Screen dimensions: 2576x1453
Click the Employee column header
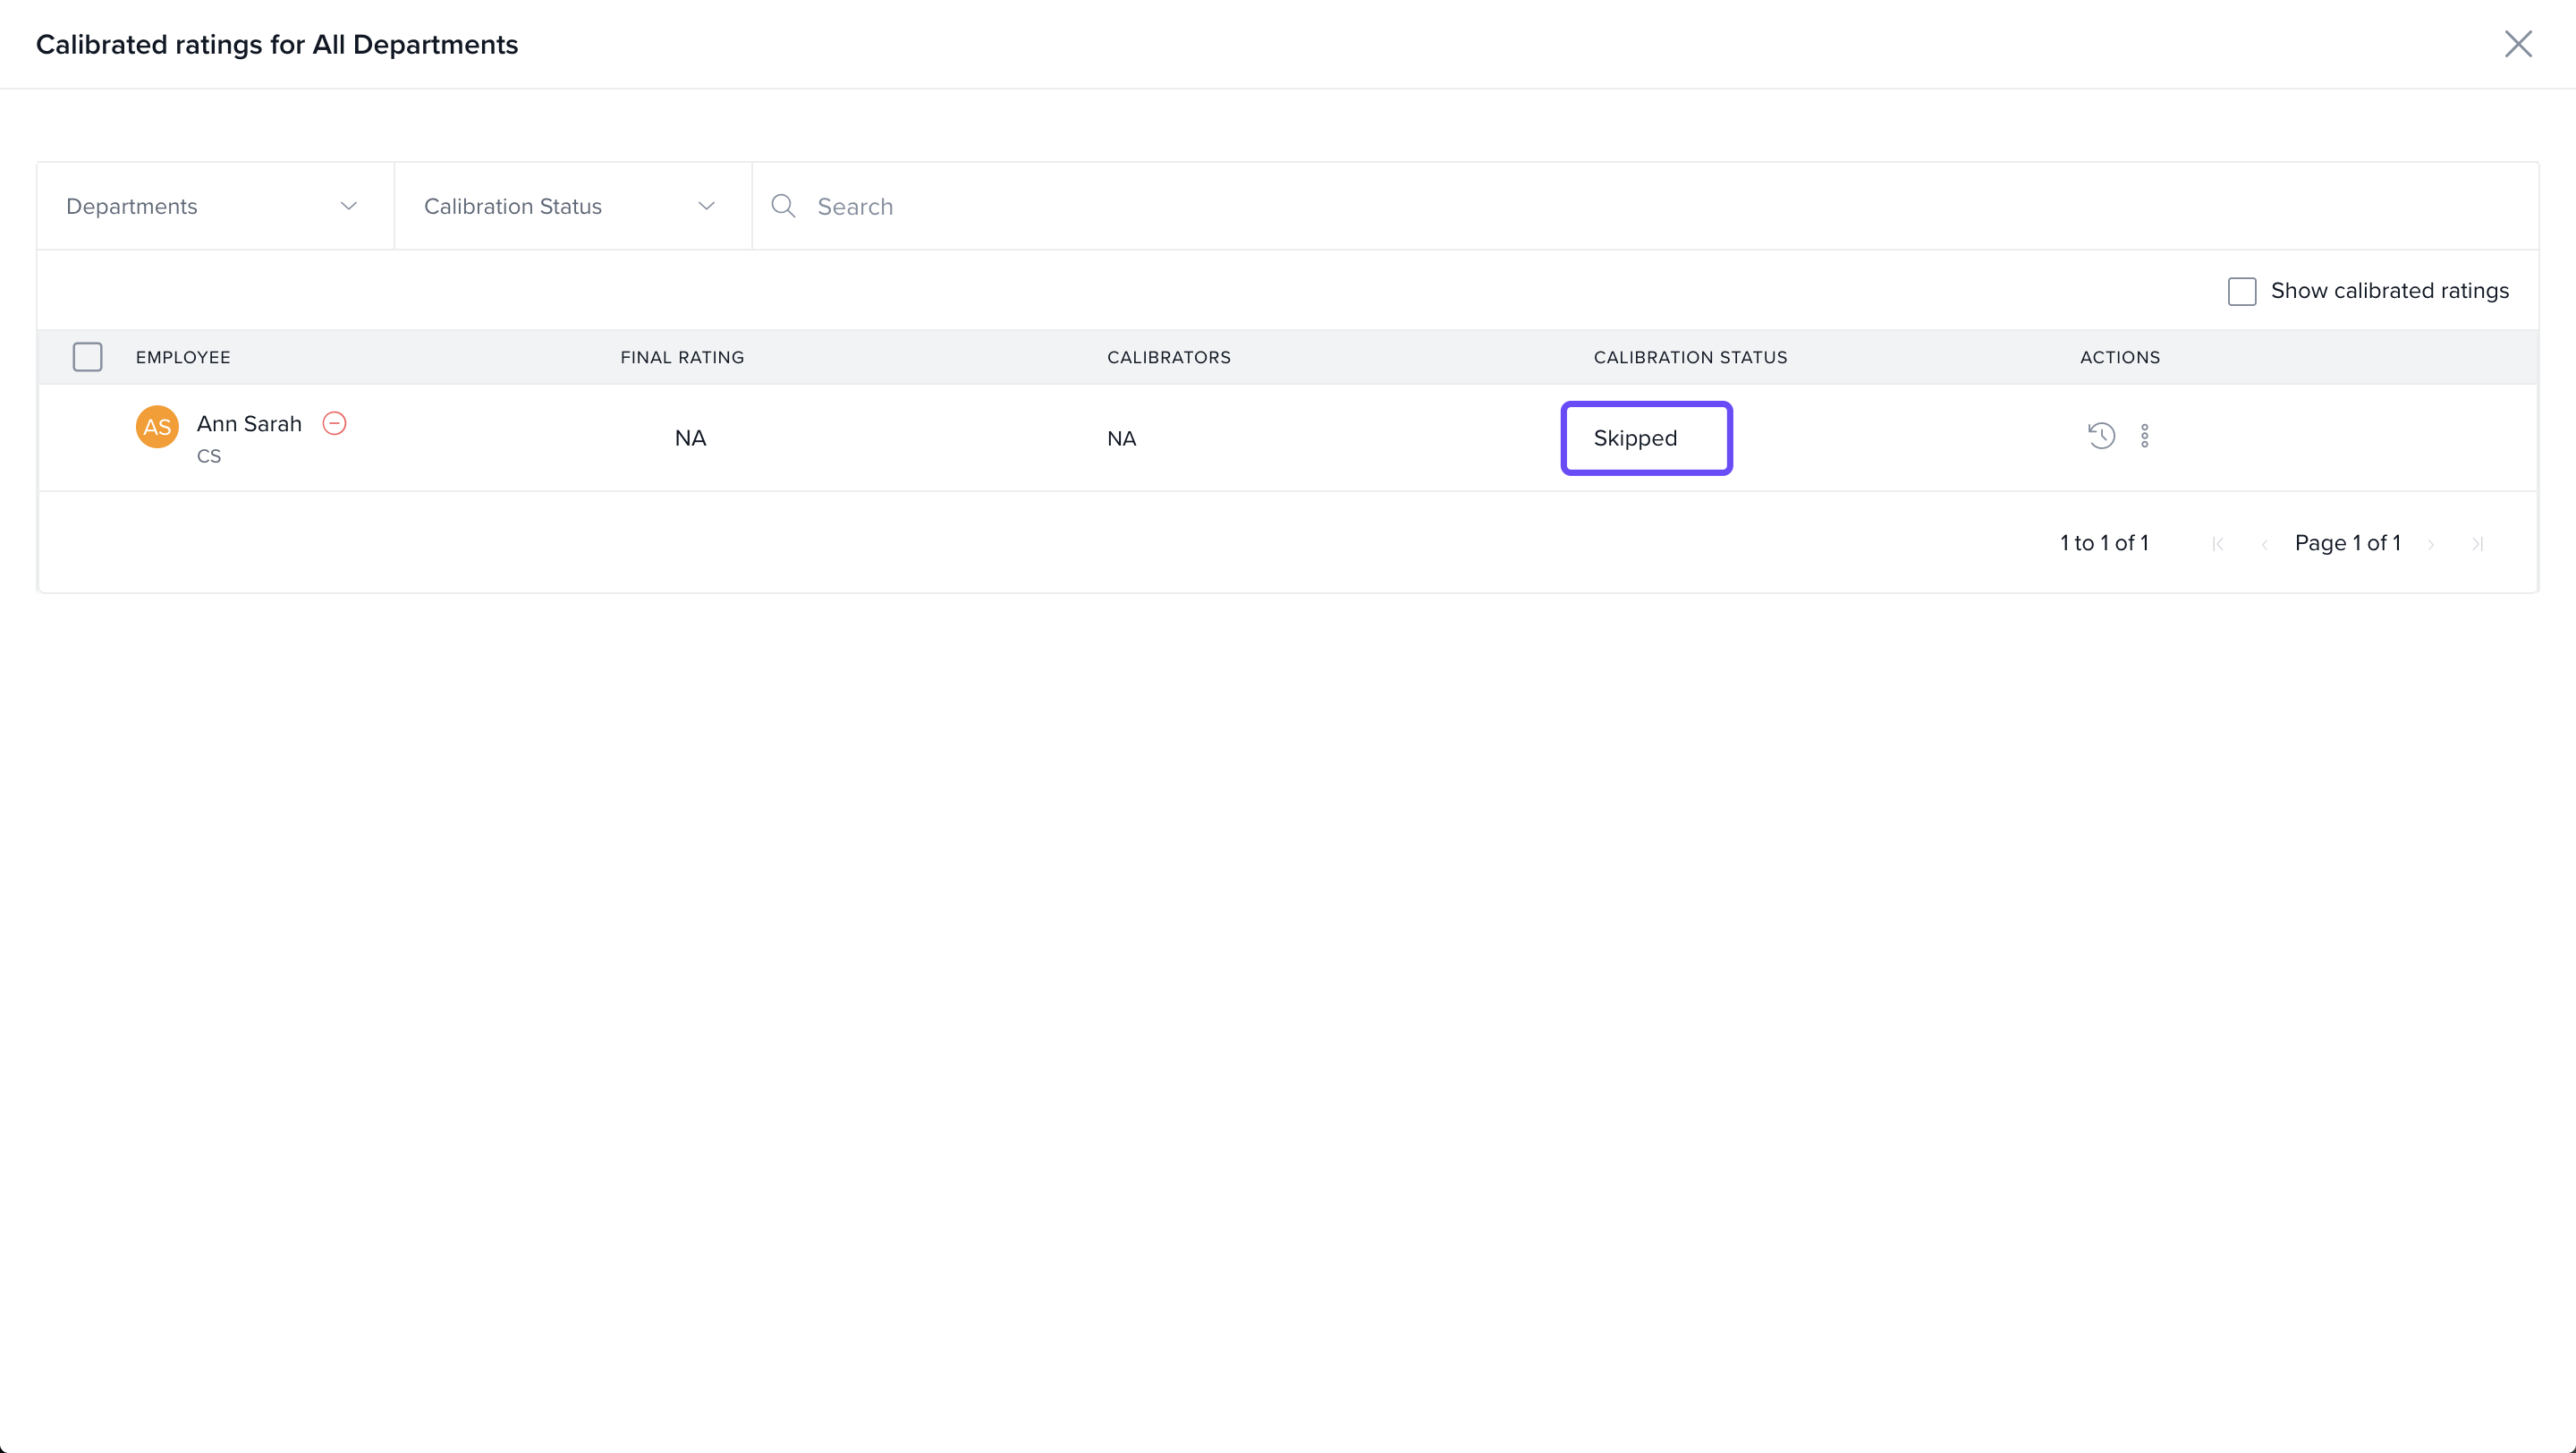pyautogui.click(x=183, y=357)
